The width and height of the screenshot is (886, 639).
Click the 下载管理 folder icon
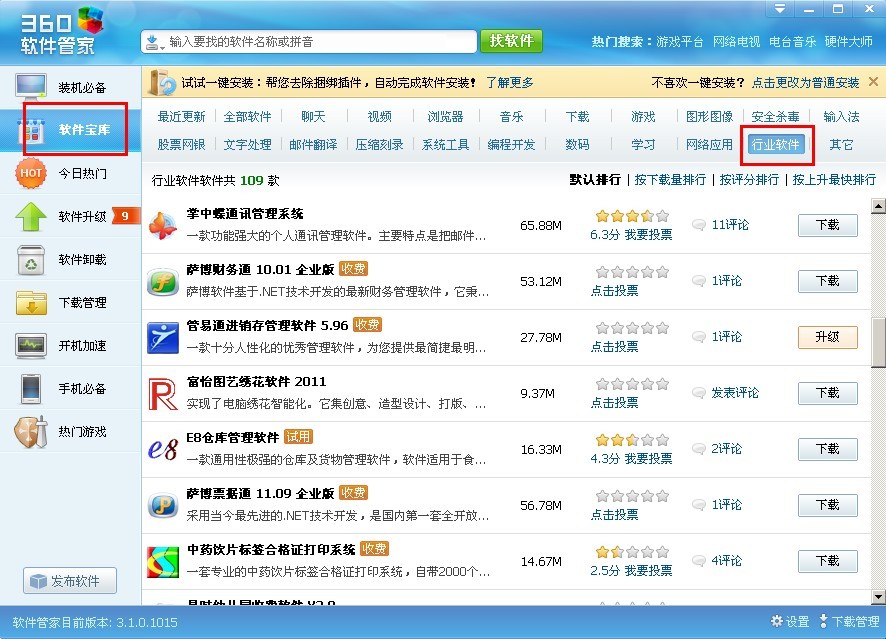point(31,303)
